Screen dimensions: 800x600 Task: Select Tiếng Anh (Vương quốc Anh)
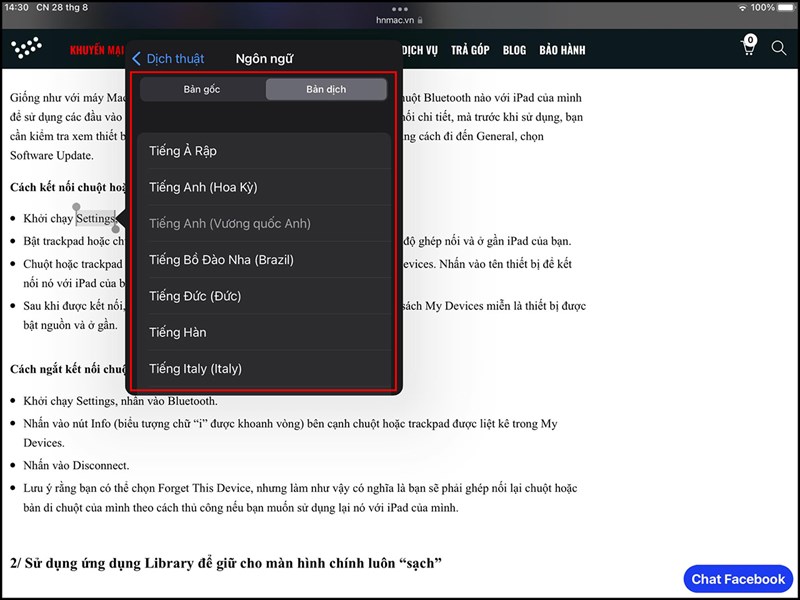(264, 223)
